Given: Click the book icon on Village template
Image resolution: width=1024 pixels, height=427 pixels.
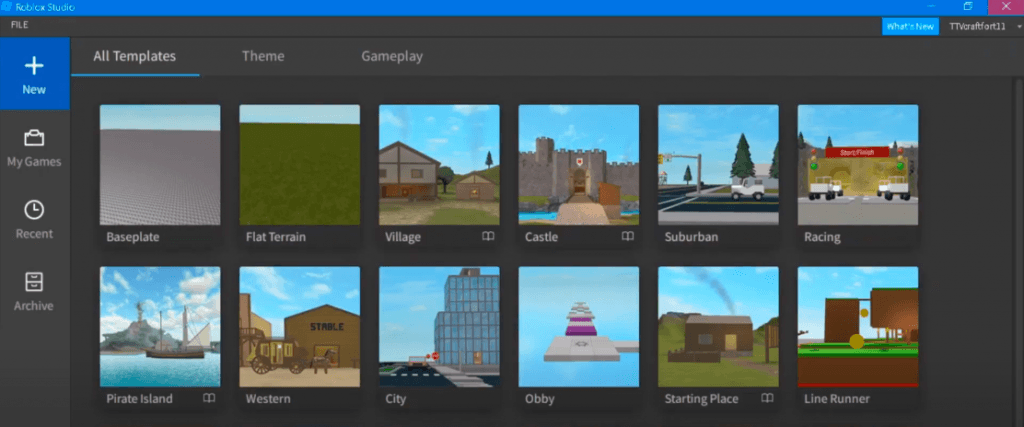Looking at the screenshot, I should pos(488,236).
